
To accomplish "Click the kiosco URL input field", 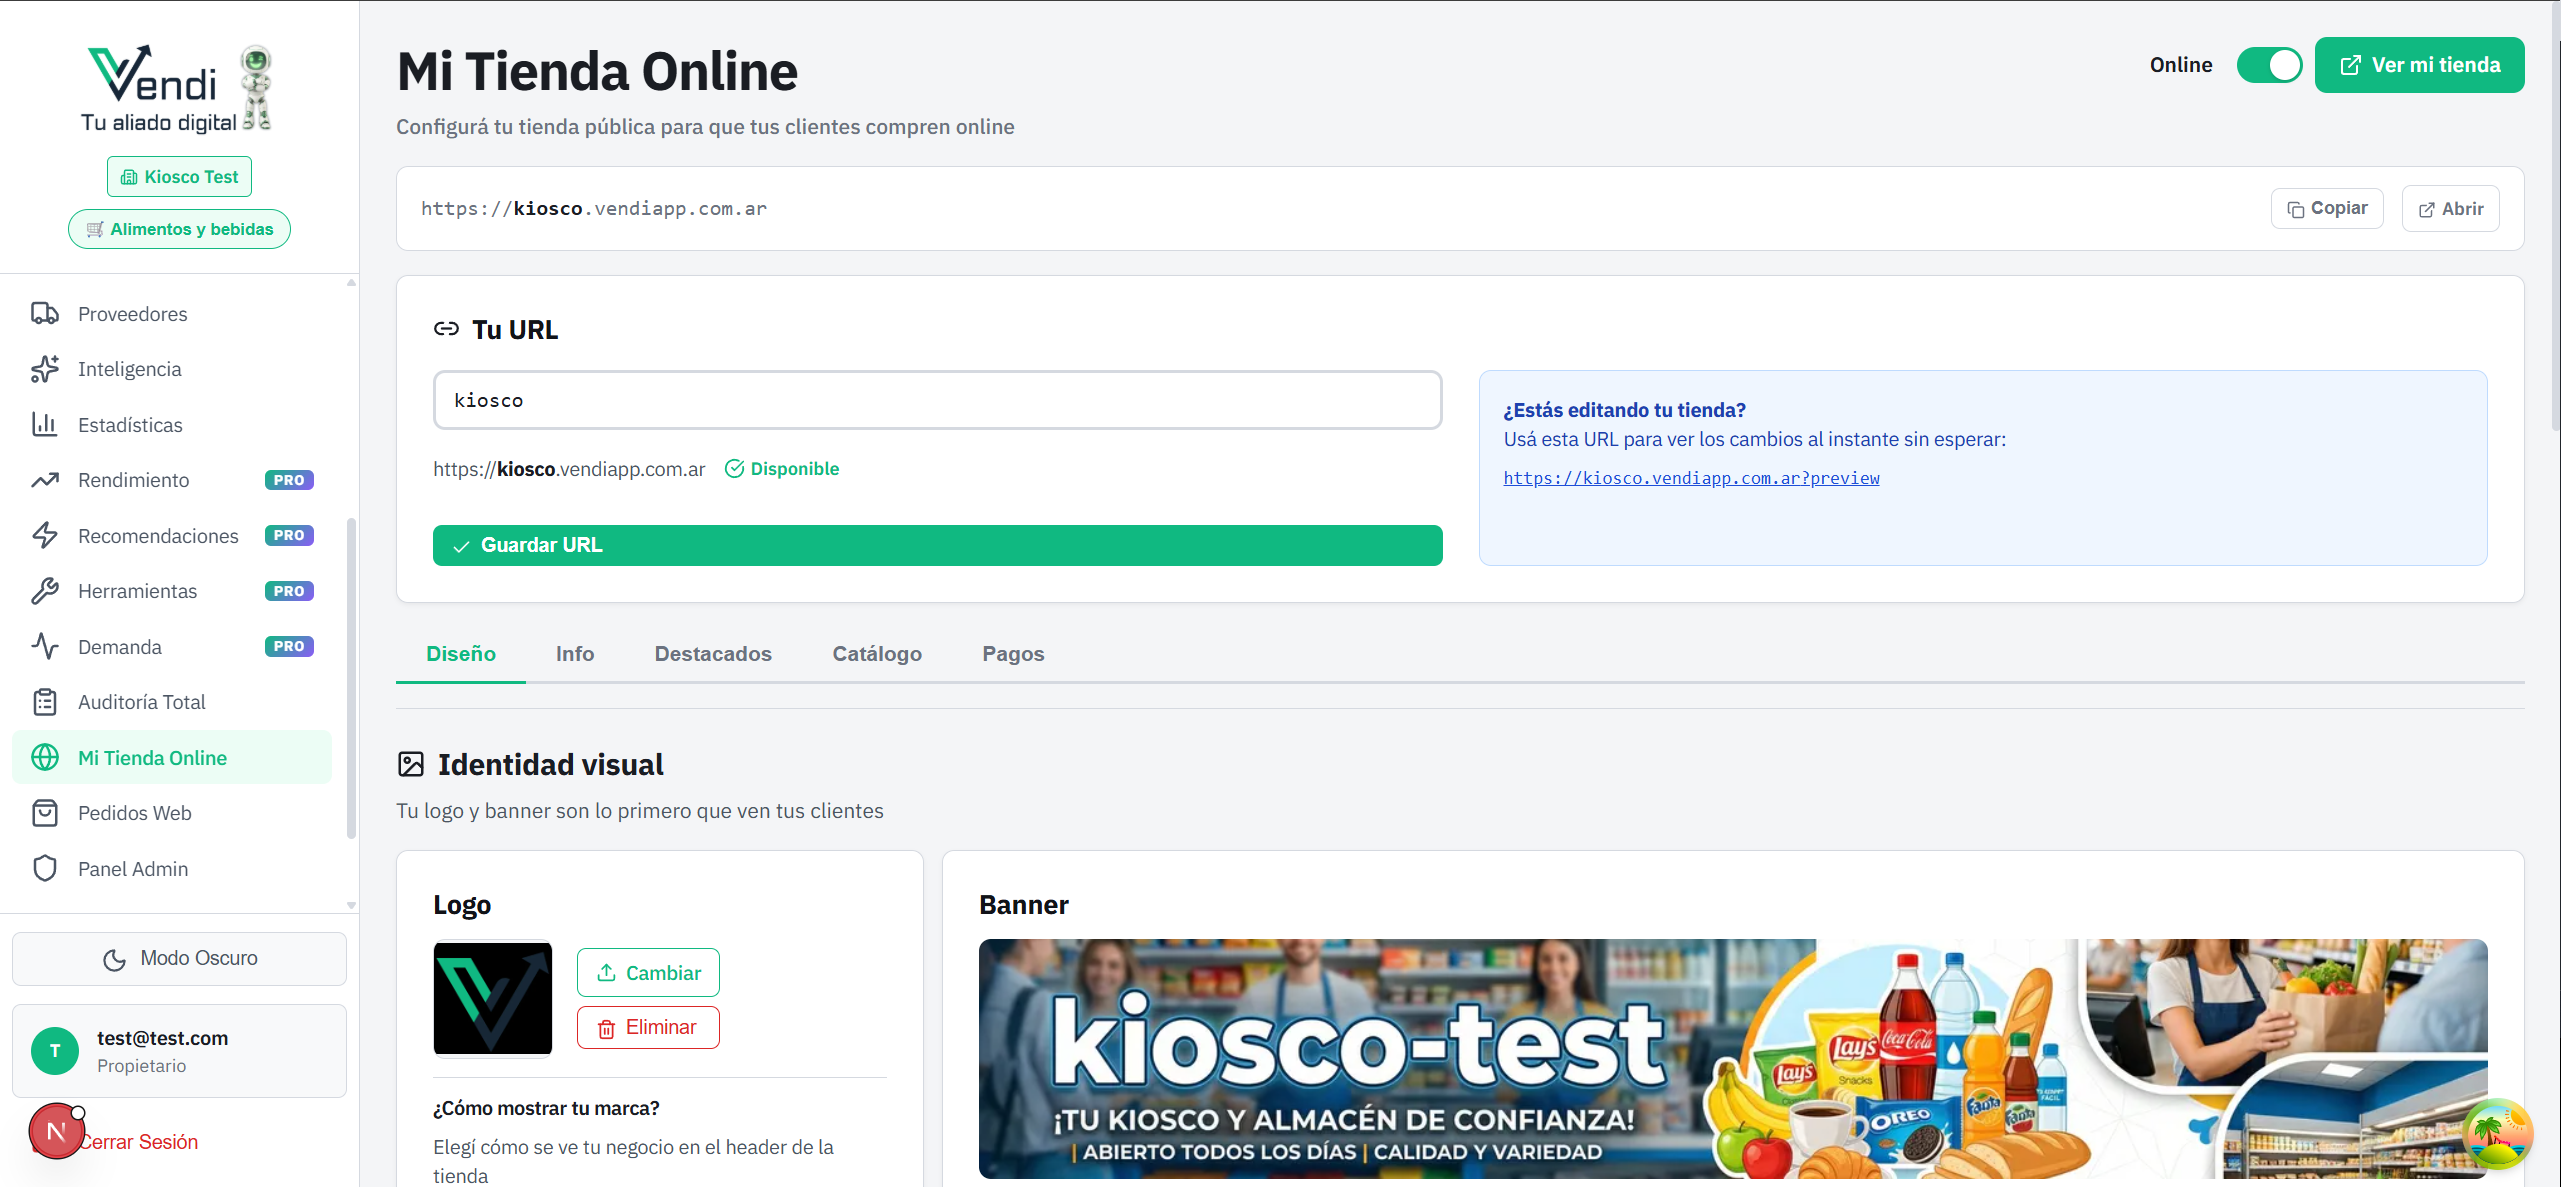I will 937,399.
